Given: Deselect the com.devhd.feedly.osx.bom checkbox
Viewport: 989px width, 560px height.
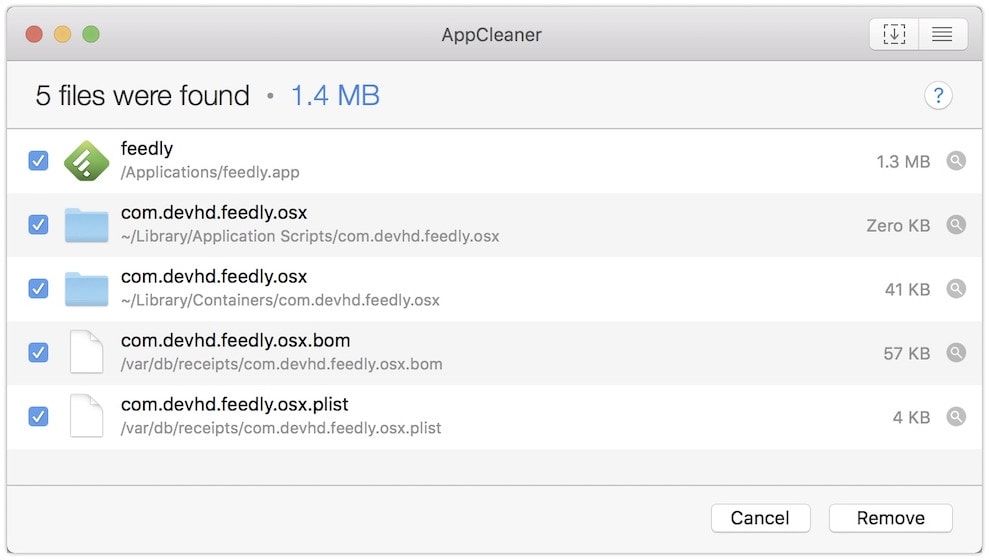Looking at the screenshot, I should [x=38, y=353].
